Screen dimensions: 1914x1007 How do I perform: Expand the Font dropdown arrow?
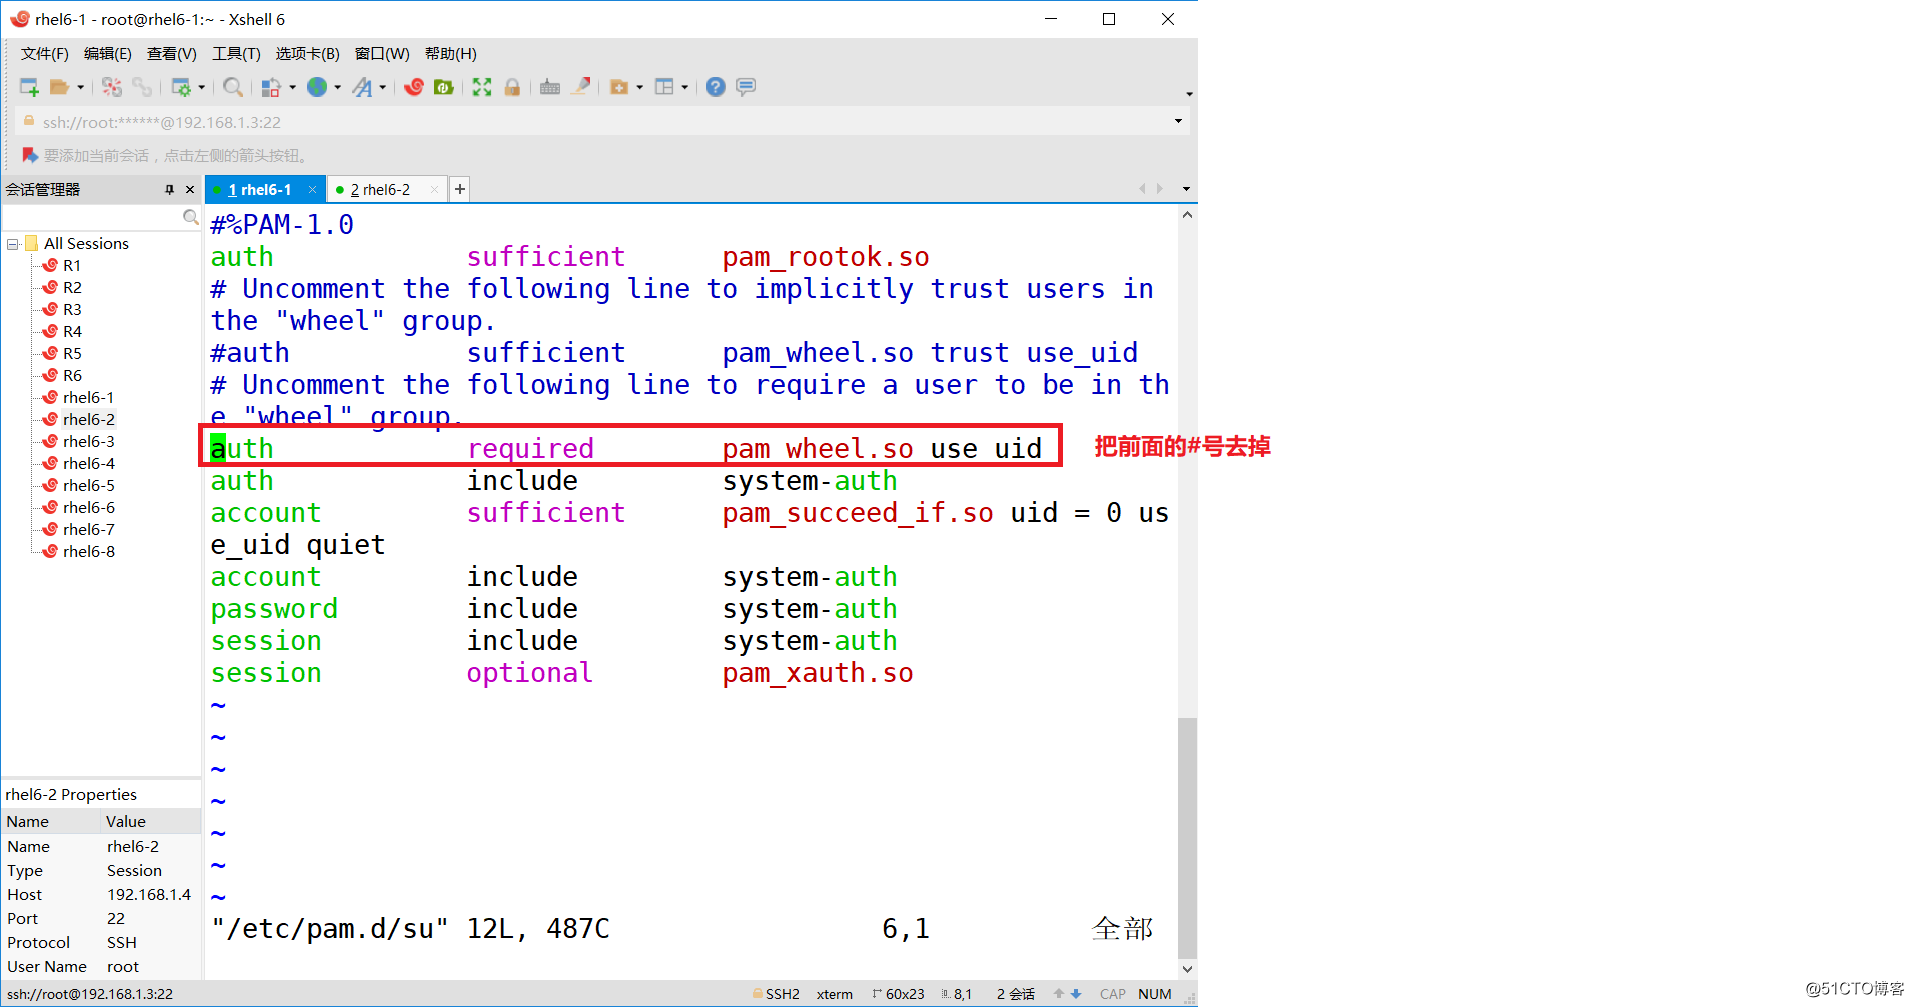pos(382,87)
